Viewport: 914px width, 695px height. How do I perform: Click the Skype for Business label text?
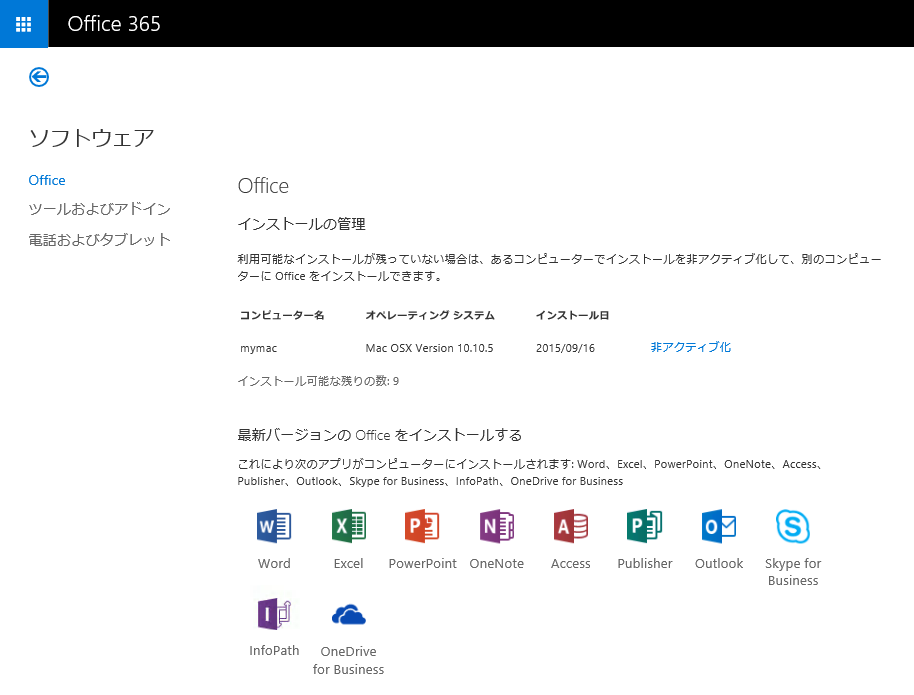[x=793, y=572]
